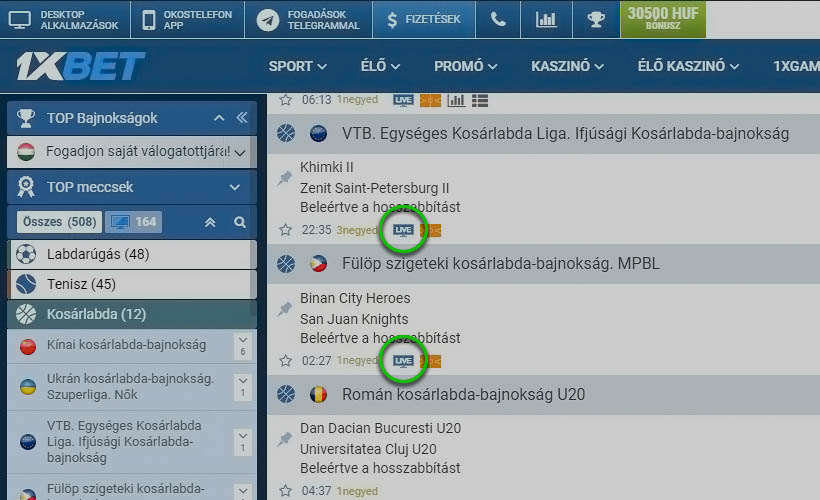
Task: Open the sidebar search magnifier
Action: click(240, 222)
